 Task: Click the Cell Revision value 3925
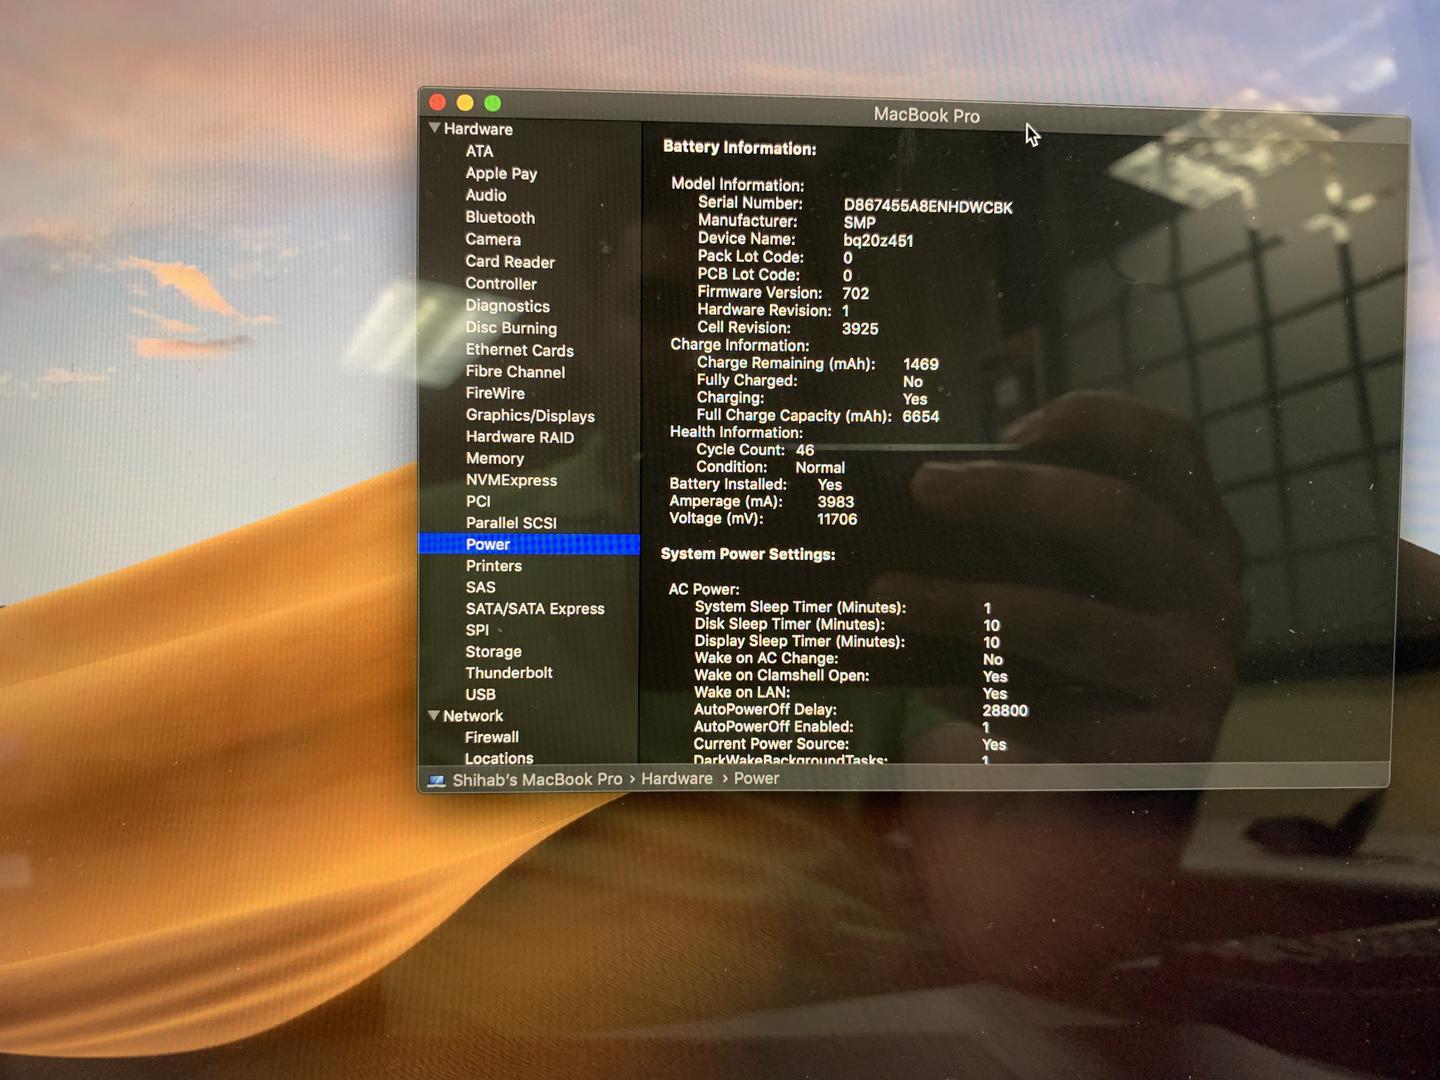pyautogui.click(x=860, y=328)
